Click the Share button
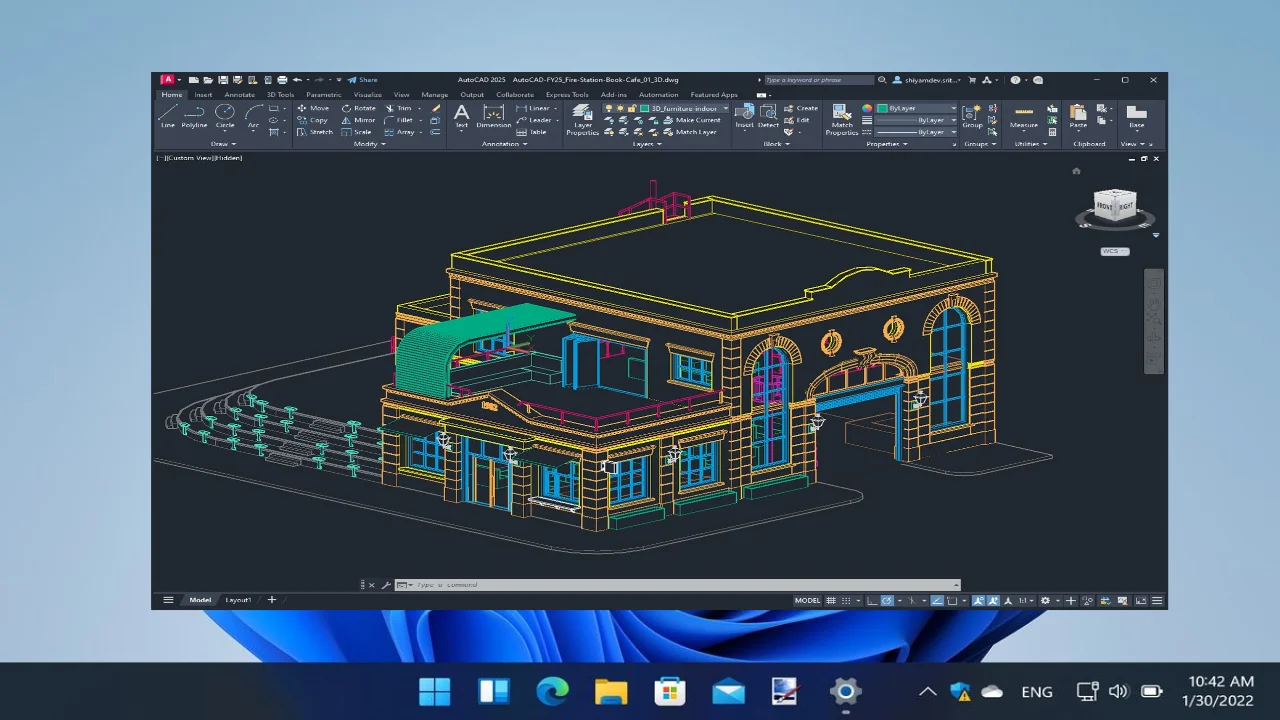 coord(363,80)
